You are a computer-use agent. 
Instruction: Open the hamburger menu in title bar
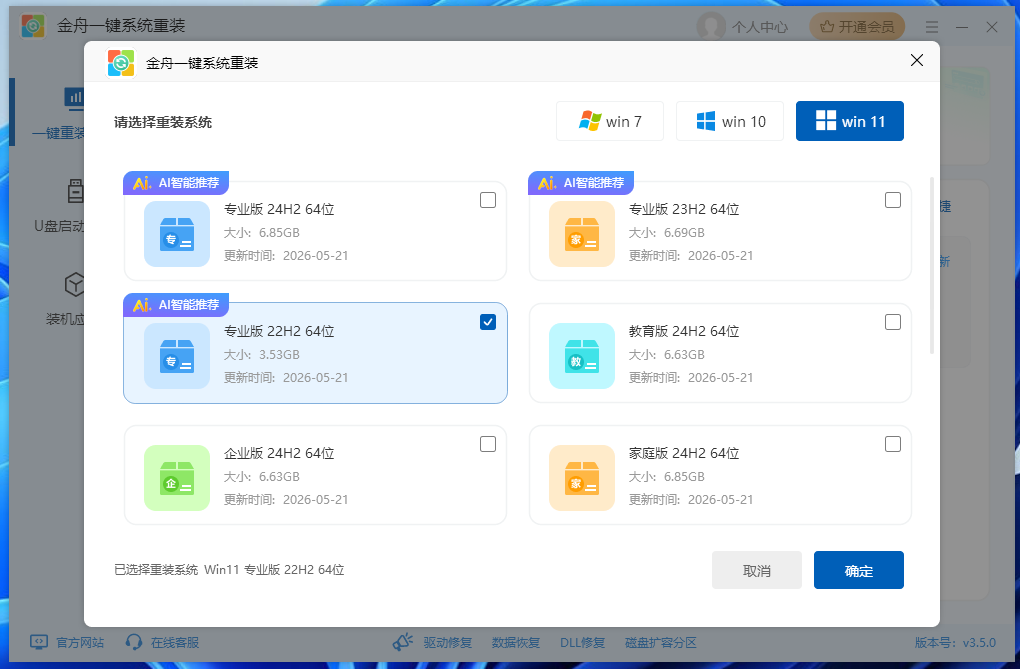pos(932,27)
